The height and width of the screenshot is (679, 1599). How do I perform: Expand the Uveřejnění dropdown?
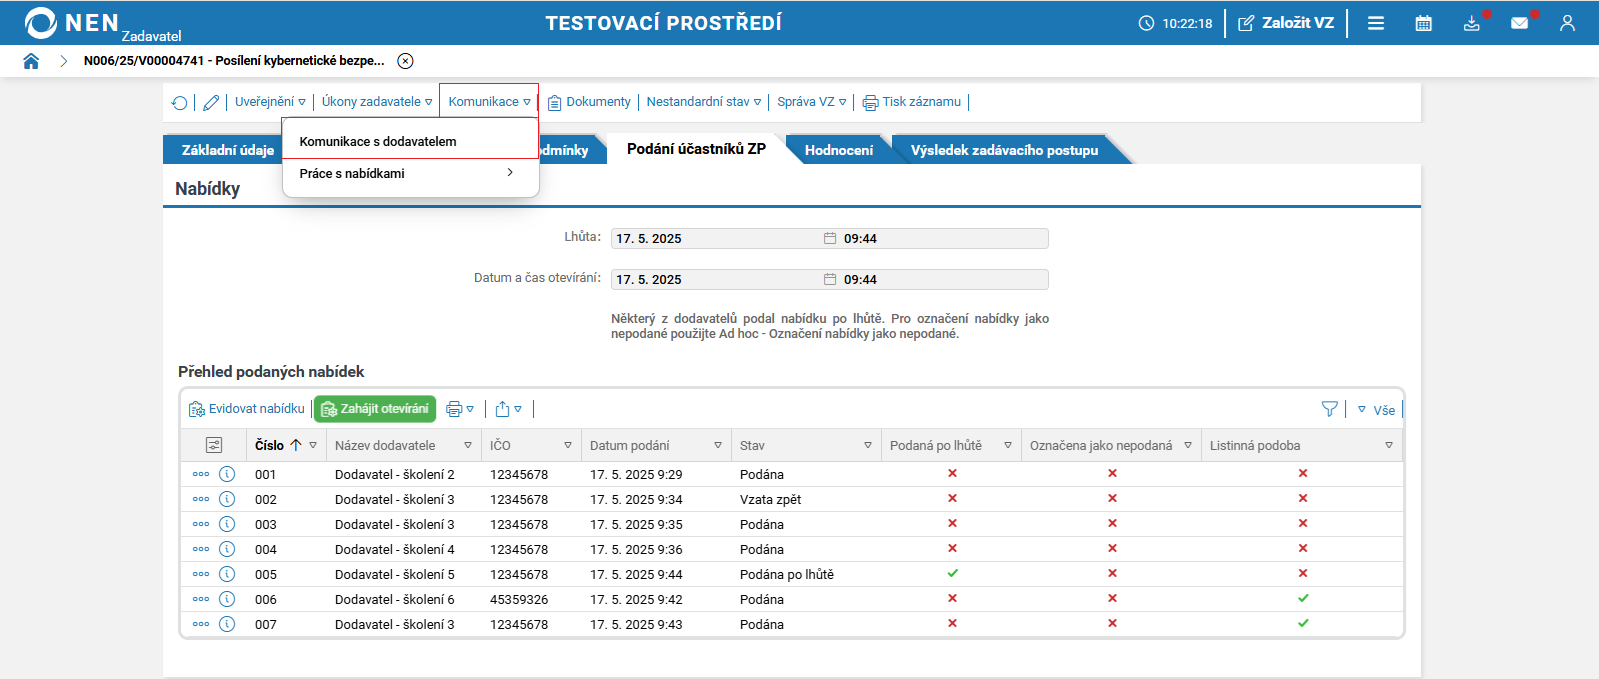point(270,102)
